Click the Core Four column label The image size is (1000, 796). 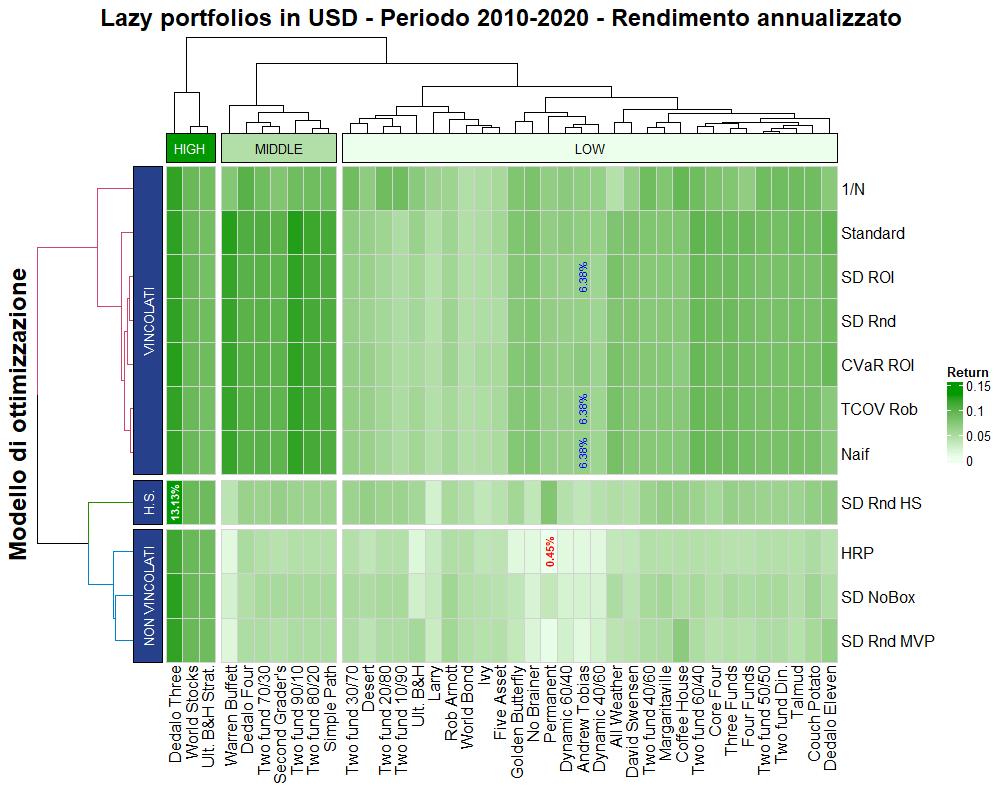tap(714, 700)
